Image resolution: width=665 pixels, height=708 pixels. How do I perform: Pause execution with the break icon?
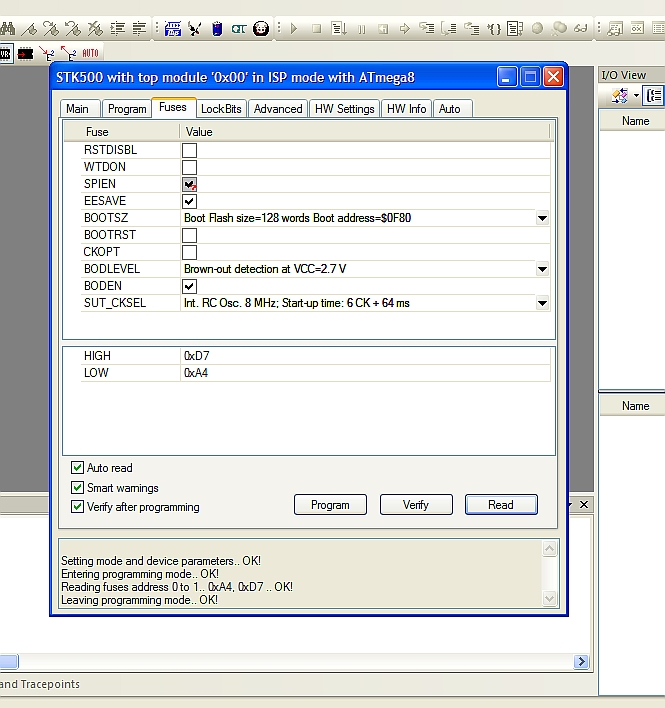[361, 29]
